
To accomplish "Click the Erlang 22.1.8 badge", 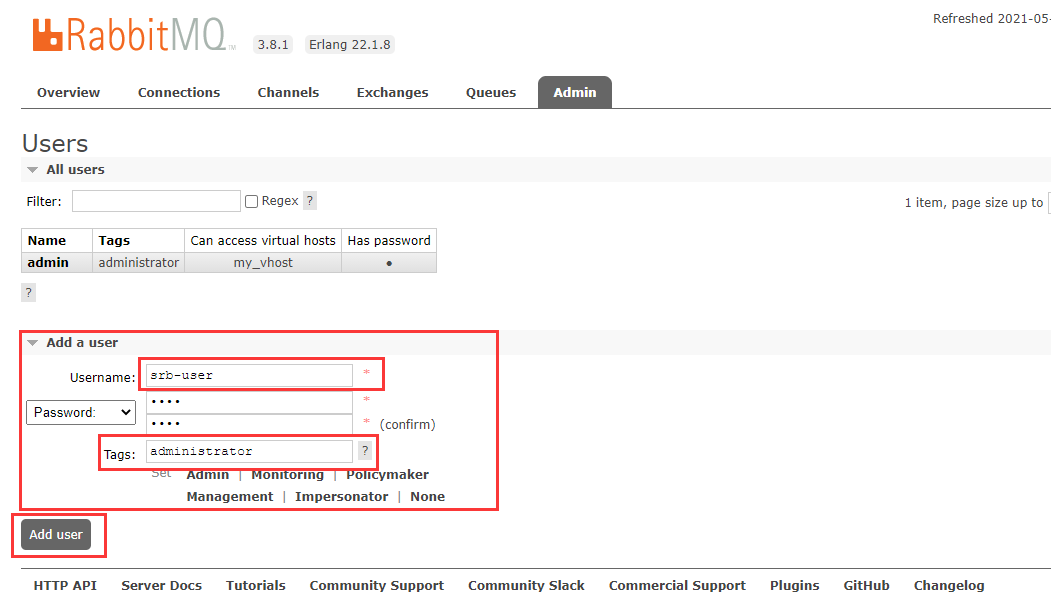I will 349,44.
